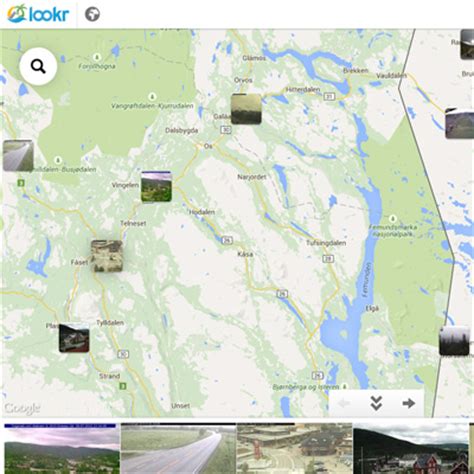Collapse panel with double chevron down

pos(376,403)
